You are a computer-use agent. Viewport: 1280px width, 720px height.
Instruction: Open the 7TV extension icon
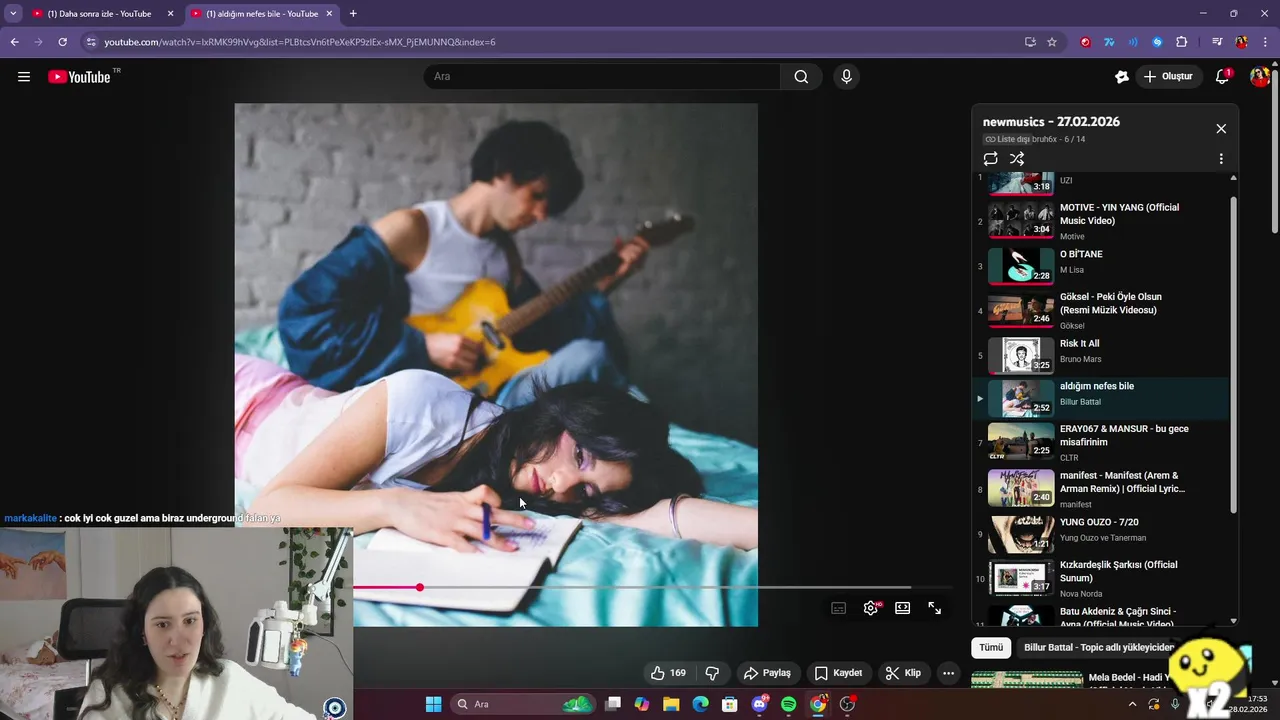click(x=1109, y=42)
